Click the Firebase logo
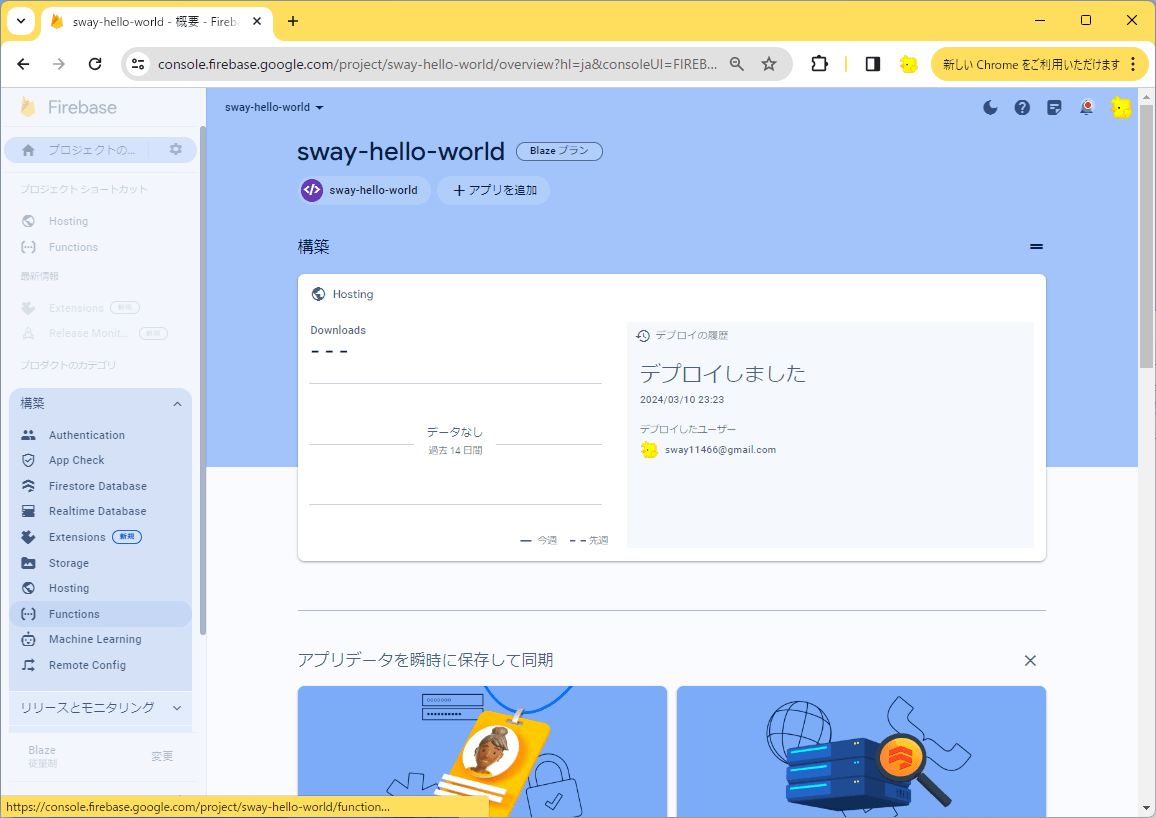 pyautogui.click(x=69, y=108)
